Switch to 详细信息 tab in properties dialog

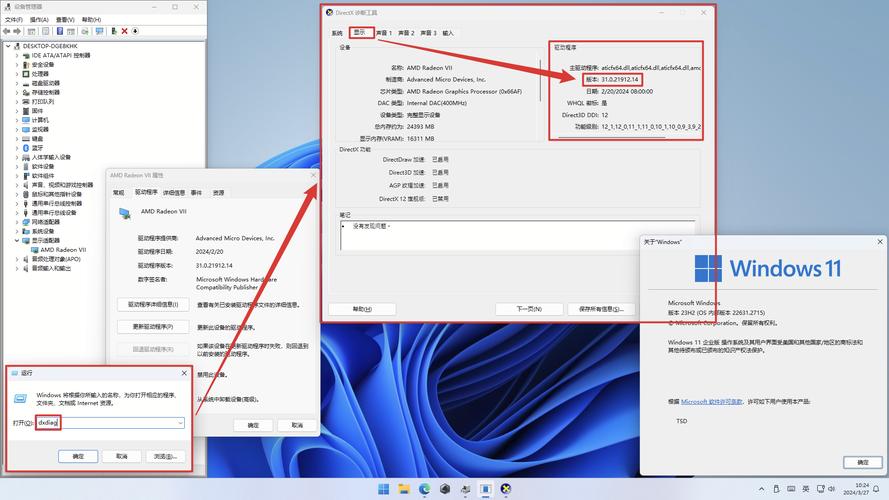(x=173, y=193)
